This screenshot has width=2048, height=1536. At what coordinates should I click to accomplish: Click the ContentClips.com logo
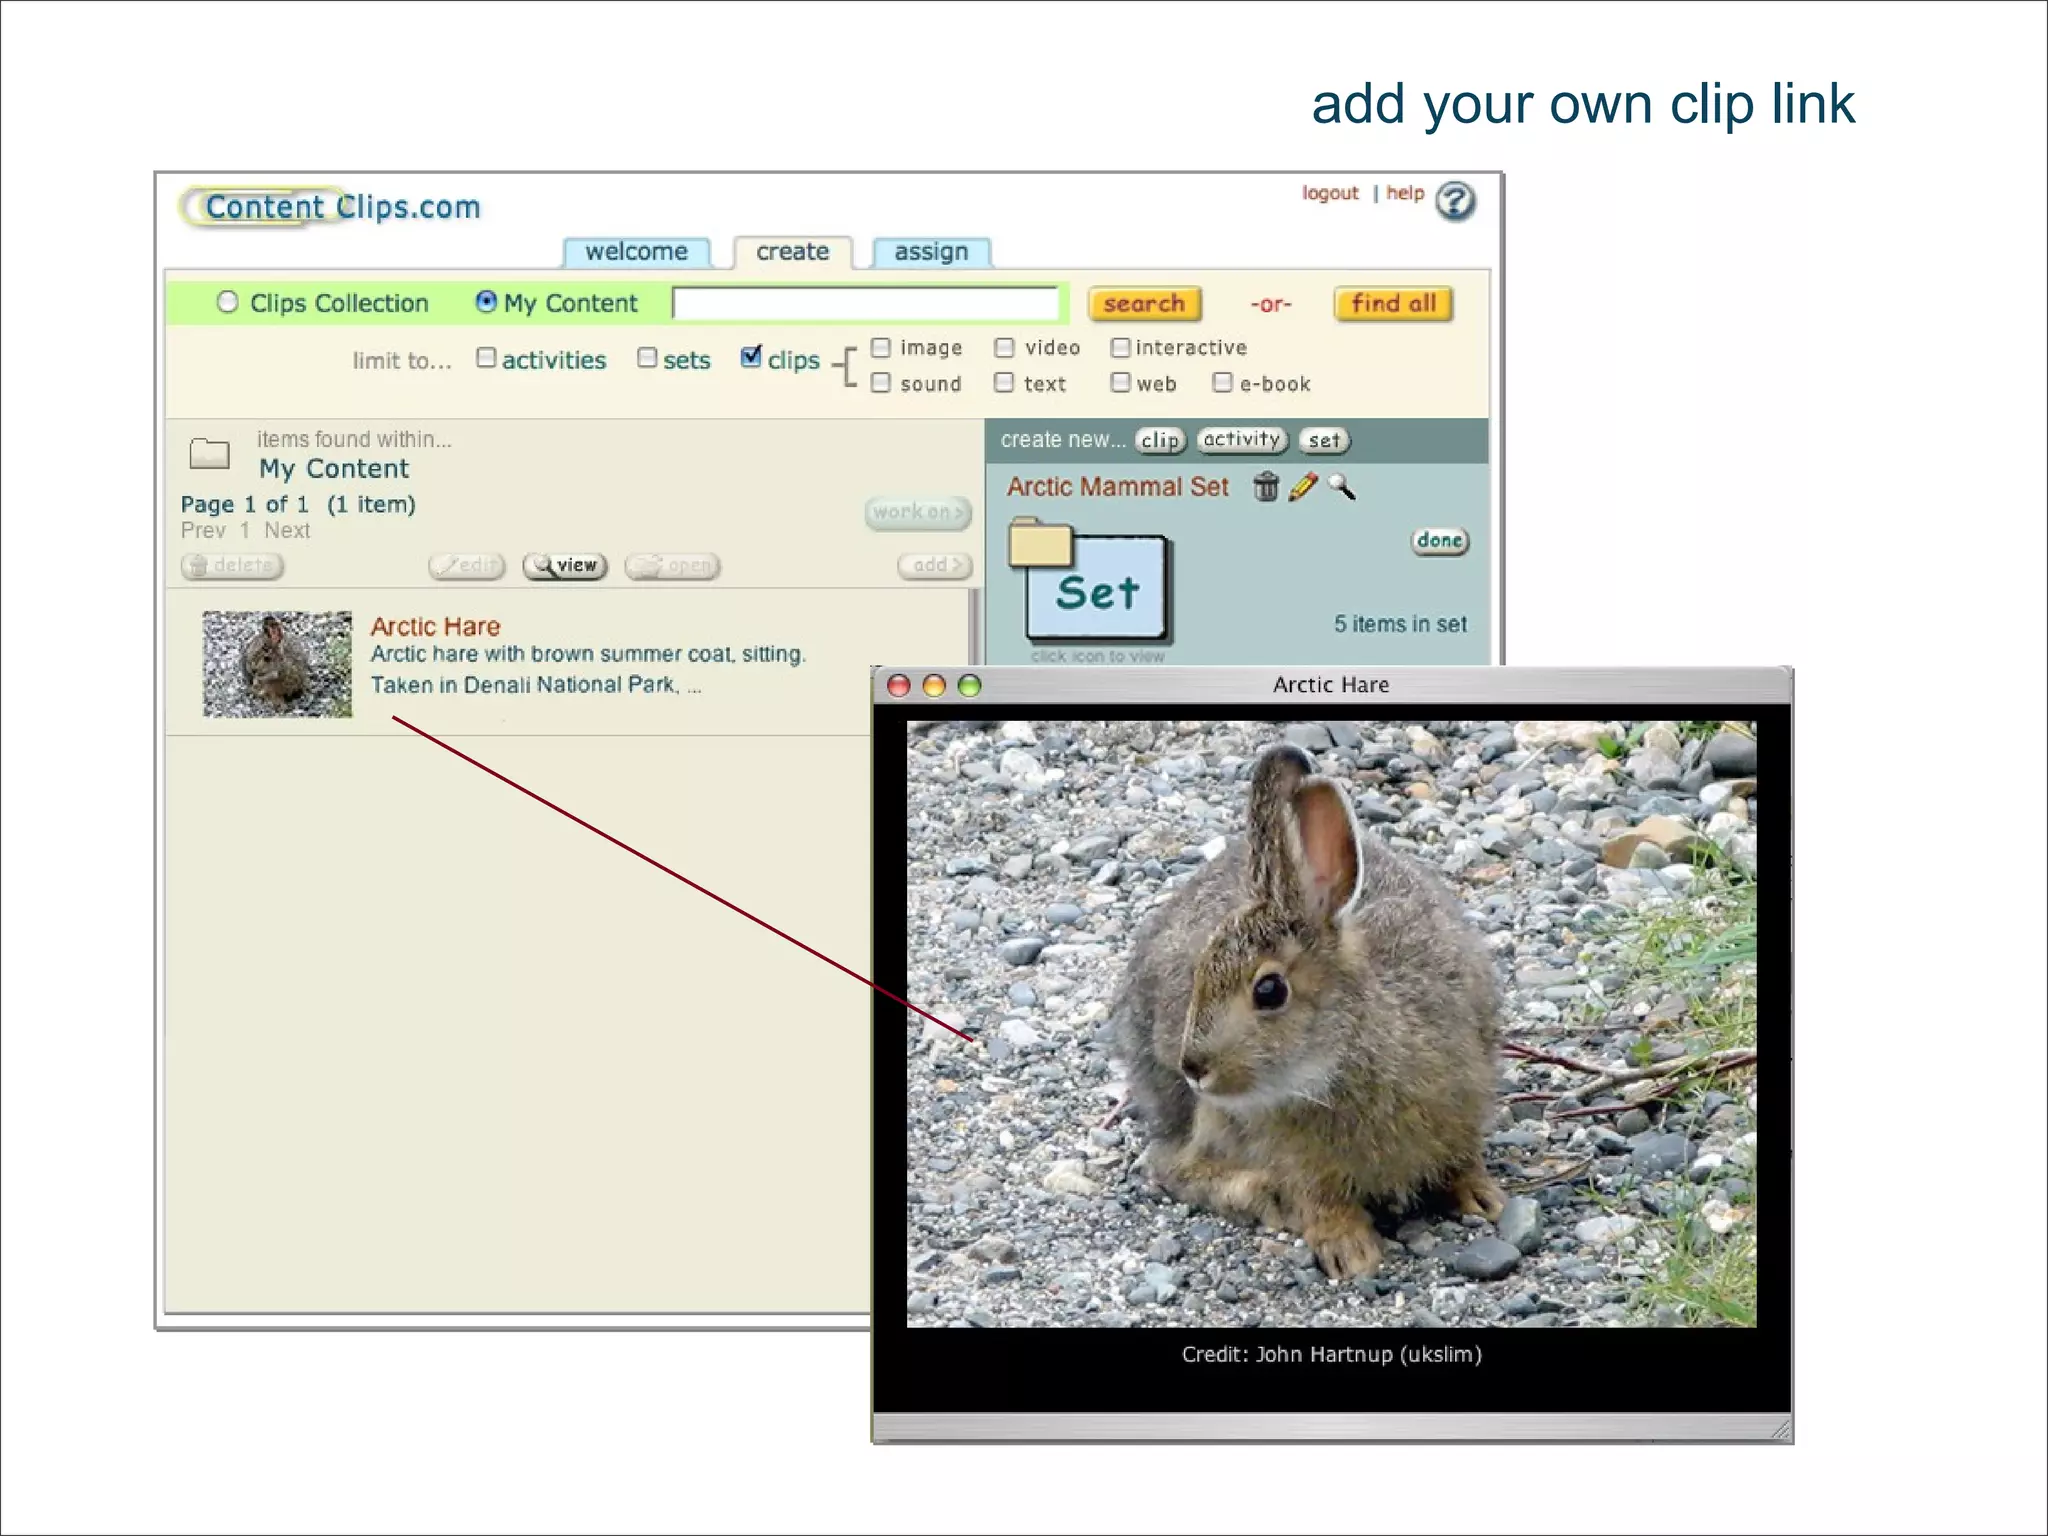coord(334,207)
